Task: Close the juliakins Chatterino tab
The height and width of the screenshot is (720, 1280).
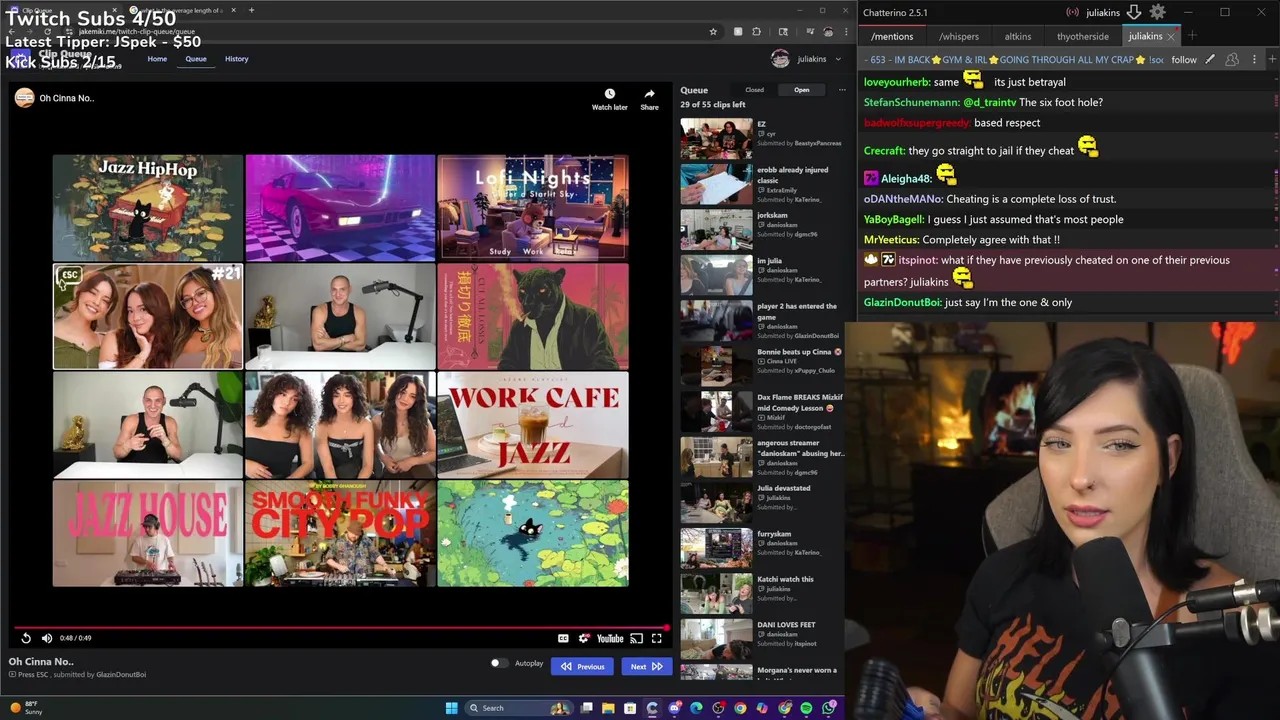Action: click(1170, 37)
